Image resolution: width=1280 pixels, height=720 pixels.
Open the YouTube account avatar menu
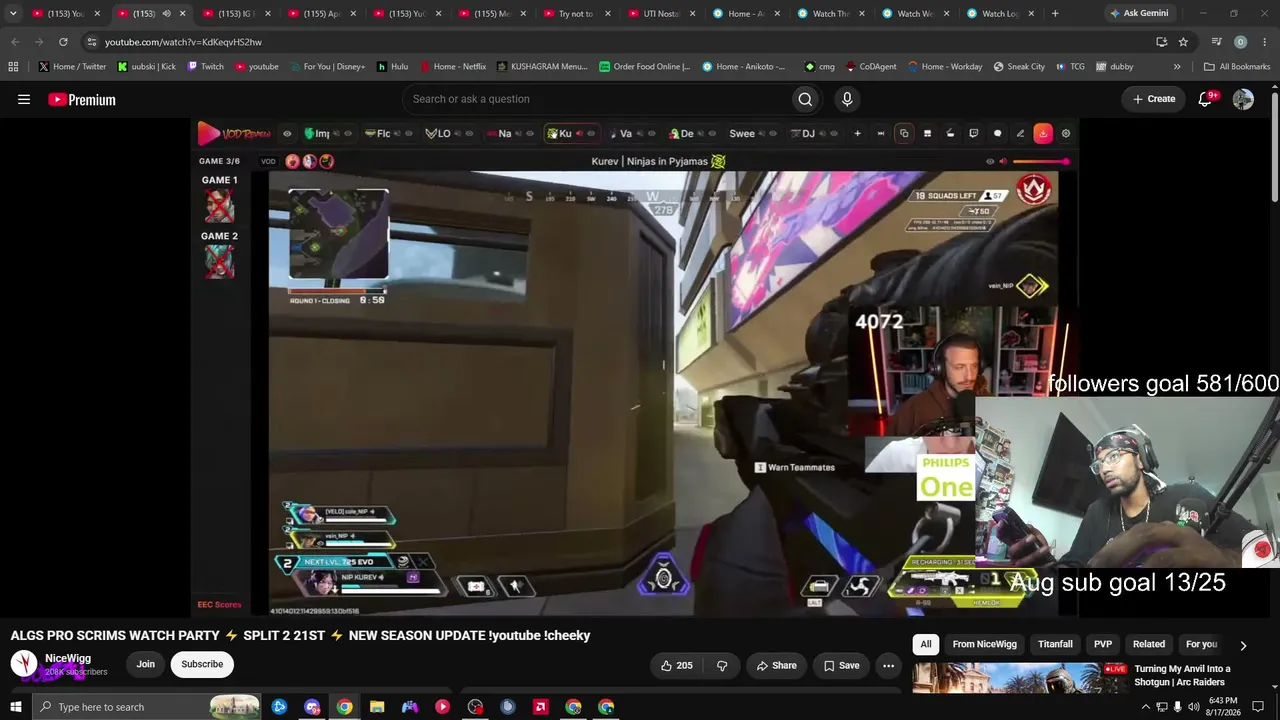[1243, 99]
